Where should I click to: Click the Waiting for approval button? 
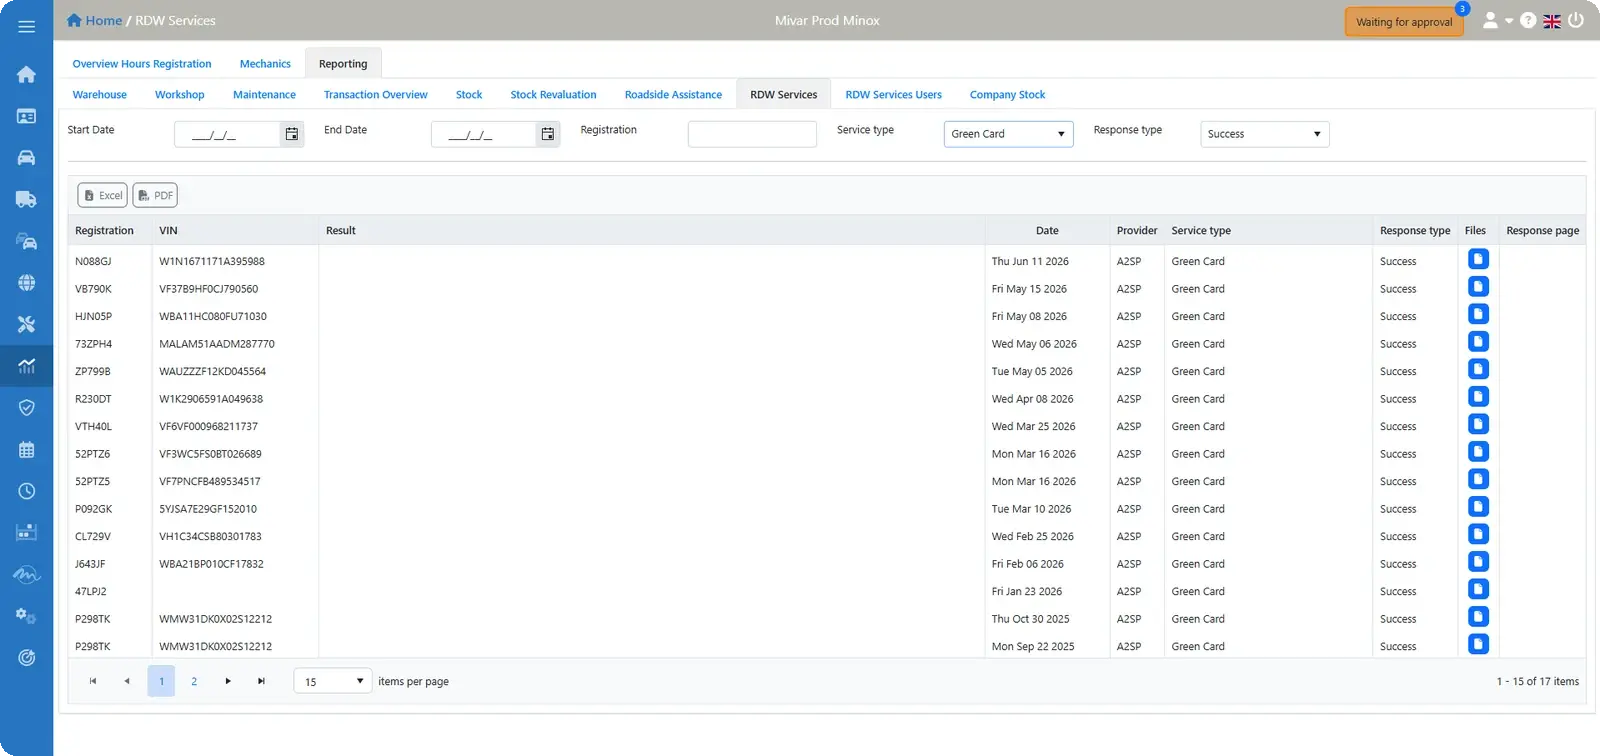pos(1404,22)
